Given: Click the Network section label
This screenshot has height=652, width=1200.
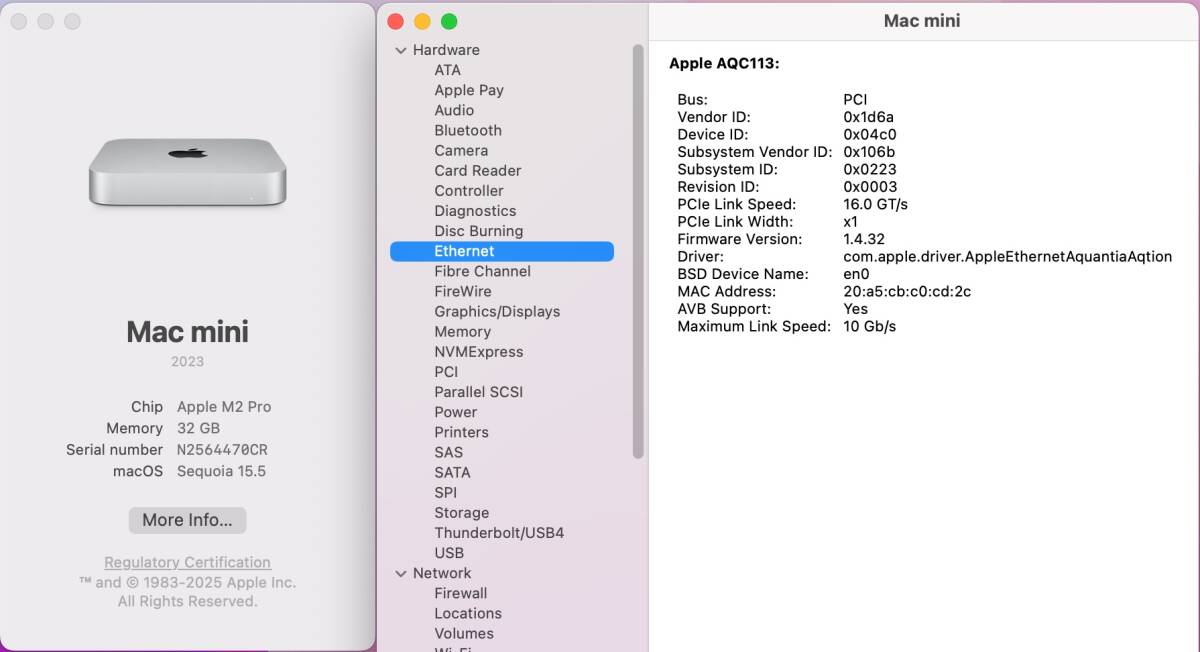Looking at the screenshot, I should pos(442,573).
